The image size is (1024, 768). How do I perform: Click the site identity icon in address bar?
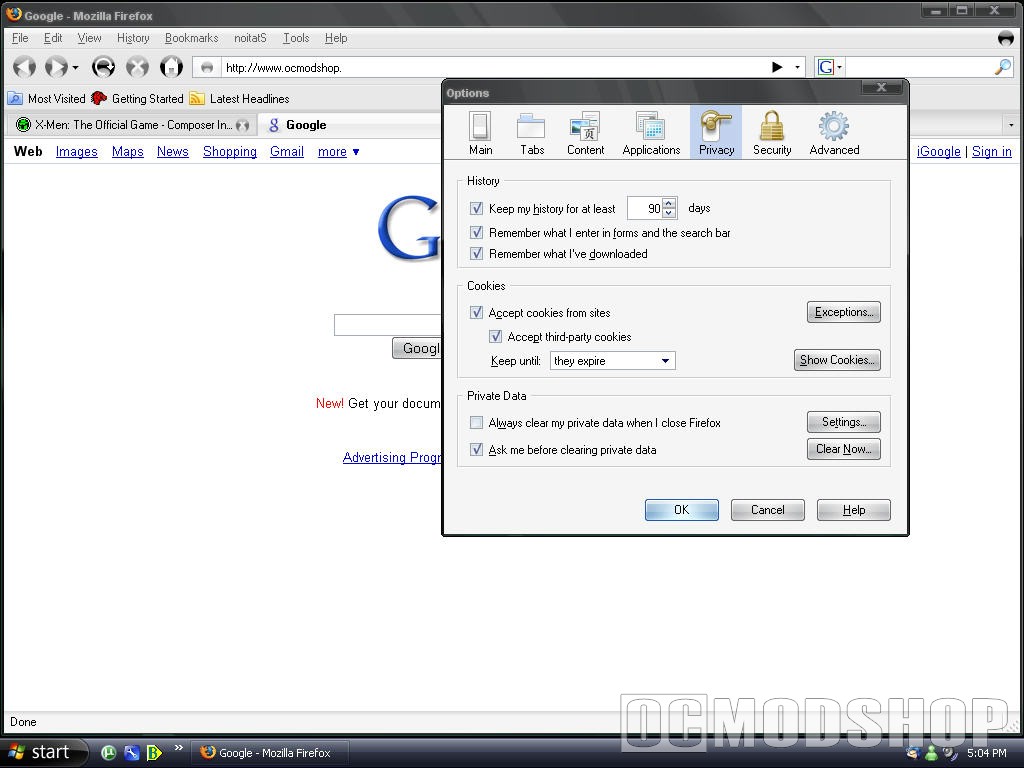point(207,67)
